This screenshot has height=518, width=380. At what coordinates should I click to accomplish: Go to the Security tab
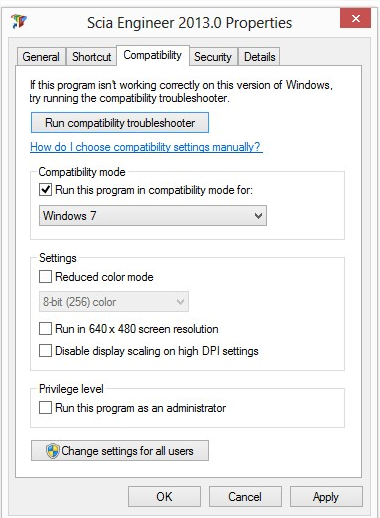[x=213, y=57]
